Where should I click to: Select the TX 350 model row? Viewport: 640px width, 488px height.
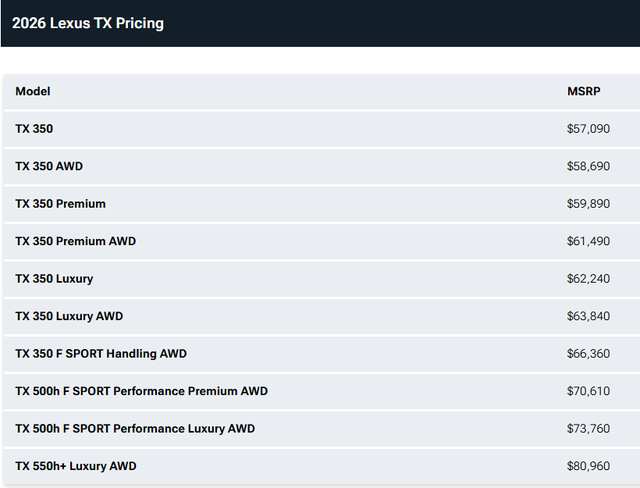tap(35, 129)
